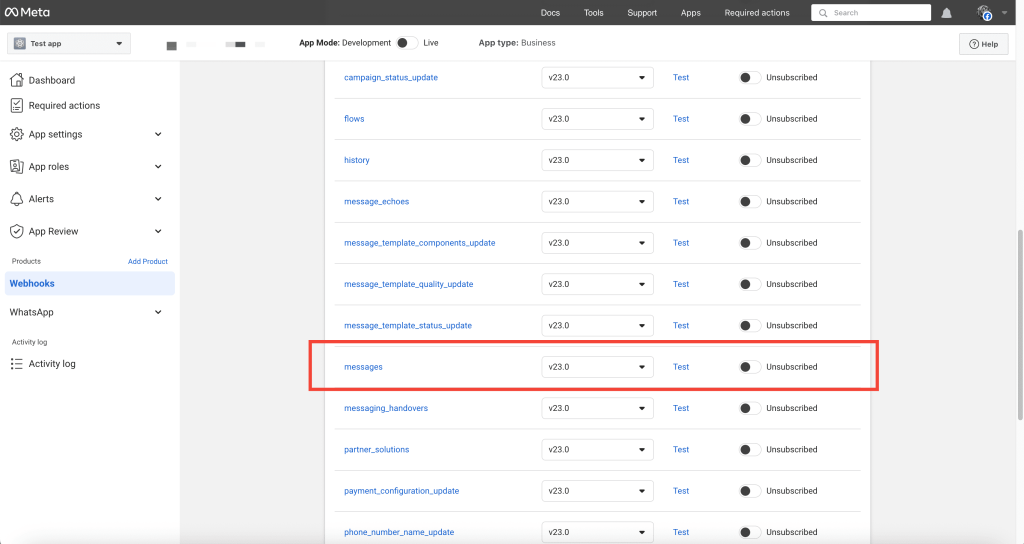Image resolution: width=1024 pixels, height=544 pixels.
Task: Click Test link for message_echoes
Action: pos(681,202)
